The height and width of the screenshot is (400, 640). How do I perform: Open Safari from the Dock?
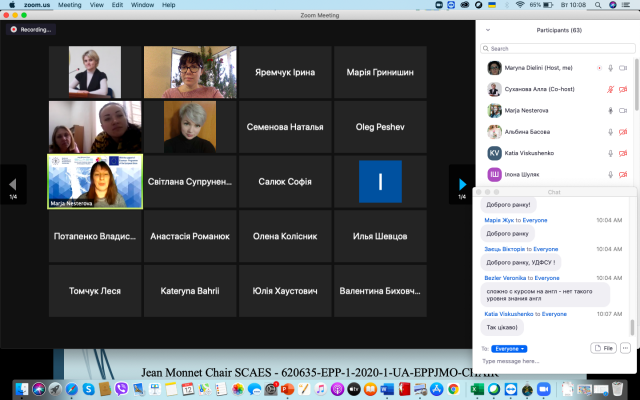pos(72,389)
